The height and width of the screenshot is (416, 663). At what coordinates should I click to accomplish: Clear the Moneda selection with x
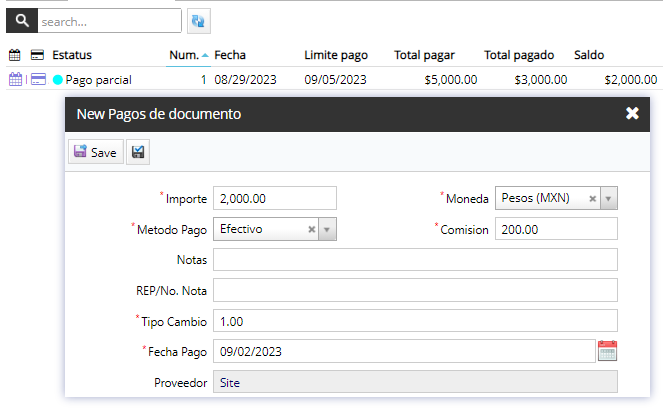(592, 198)
